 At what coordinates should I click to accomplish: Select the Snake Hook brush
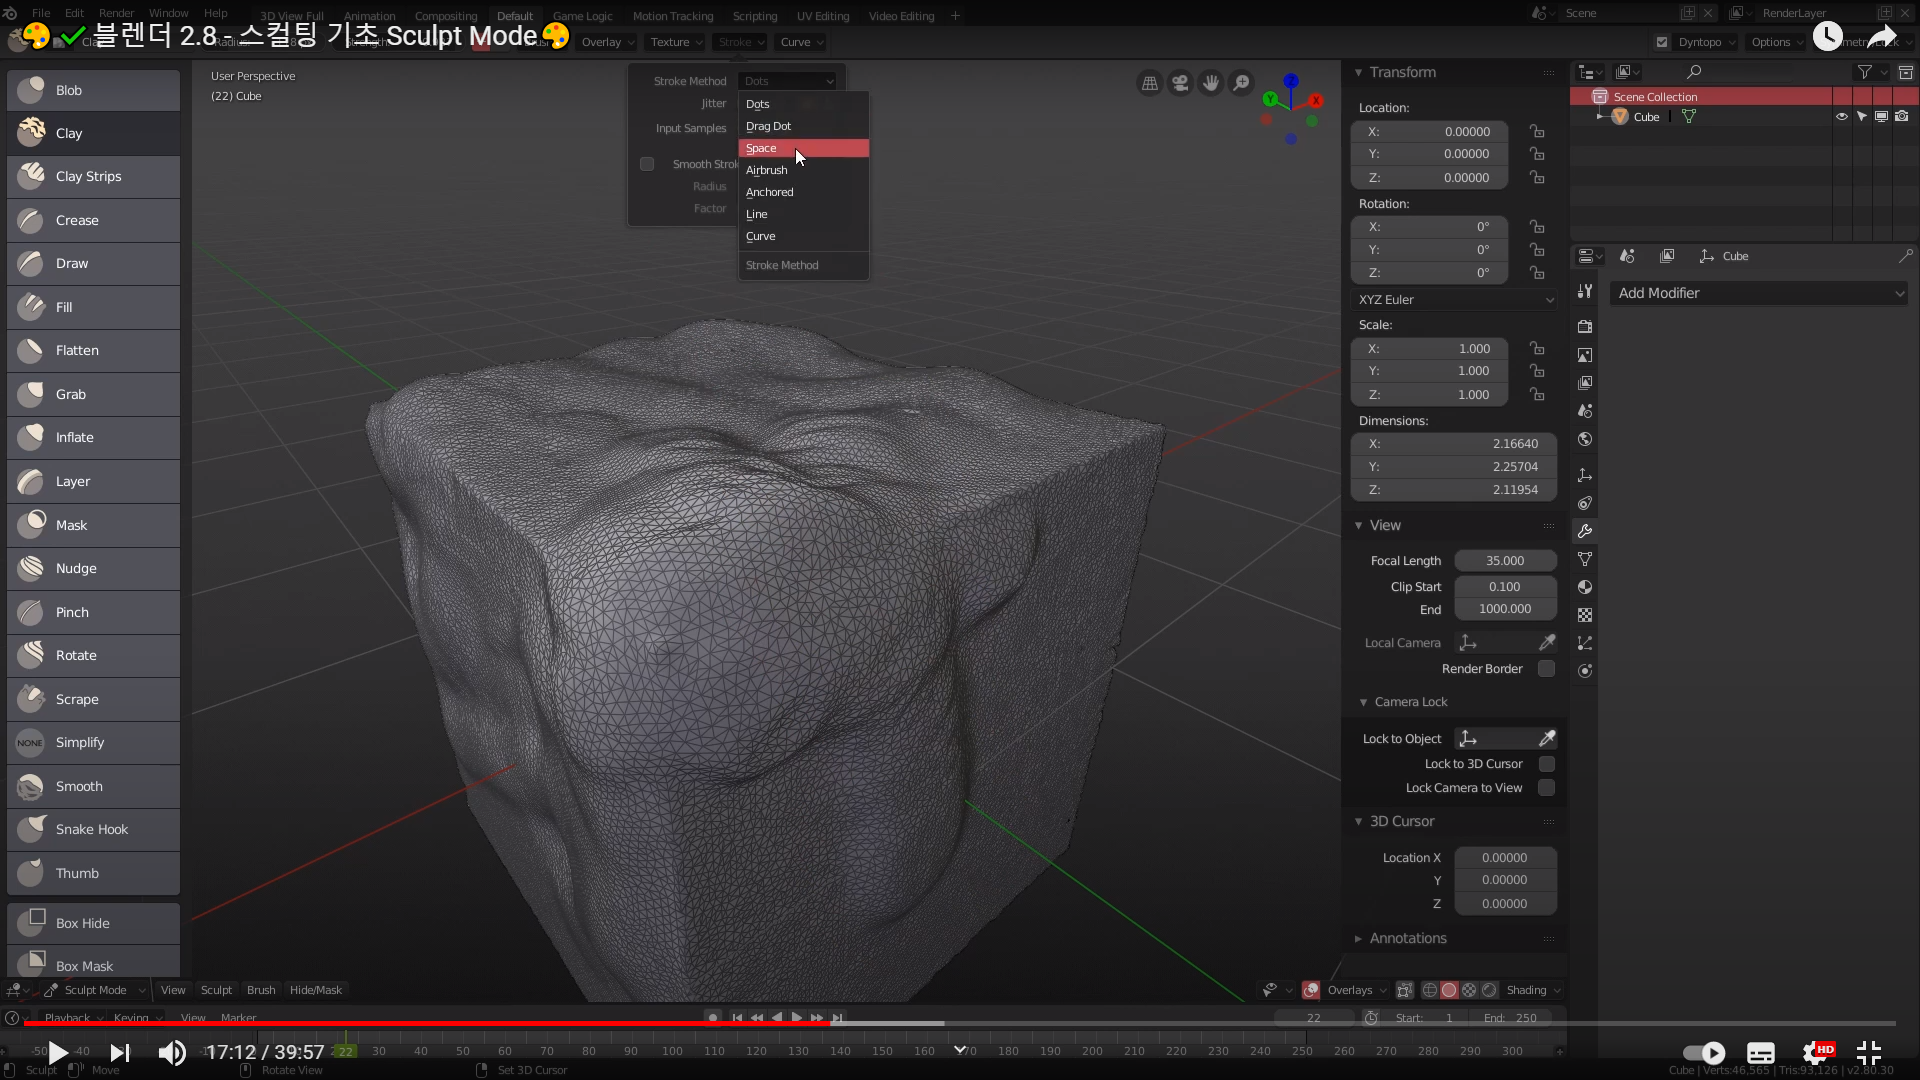point(93,830)
